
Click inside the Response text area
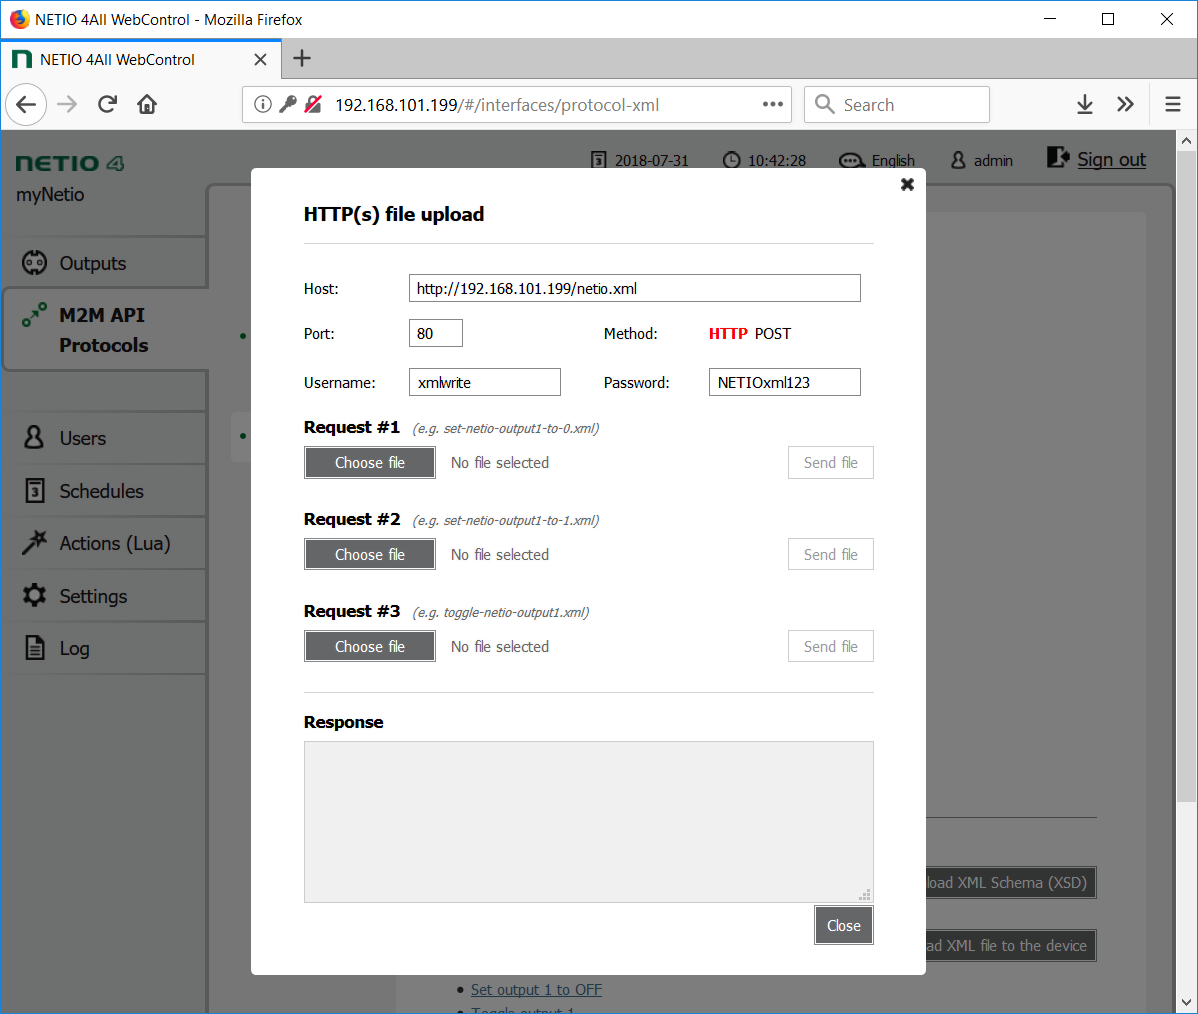tap(588, 821)
